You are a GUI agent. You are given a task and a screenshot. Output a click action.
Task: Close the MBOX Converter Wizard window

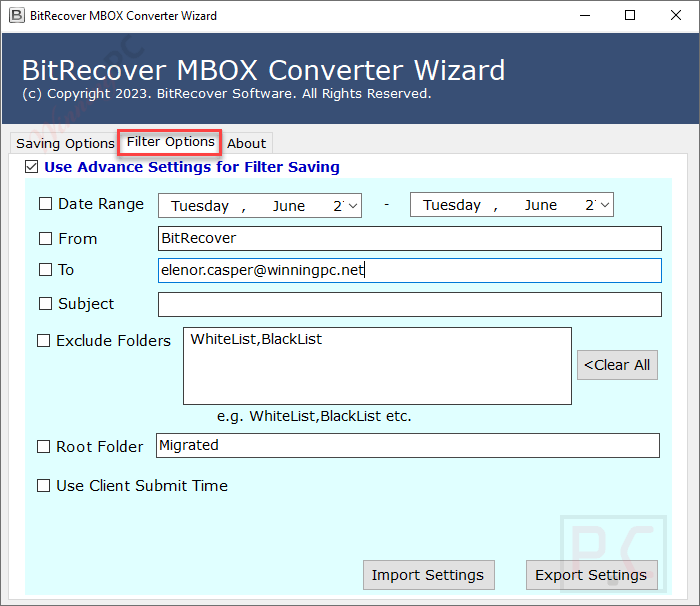tap(675, 16)
